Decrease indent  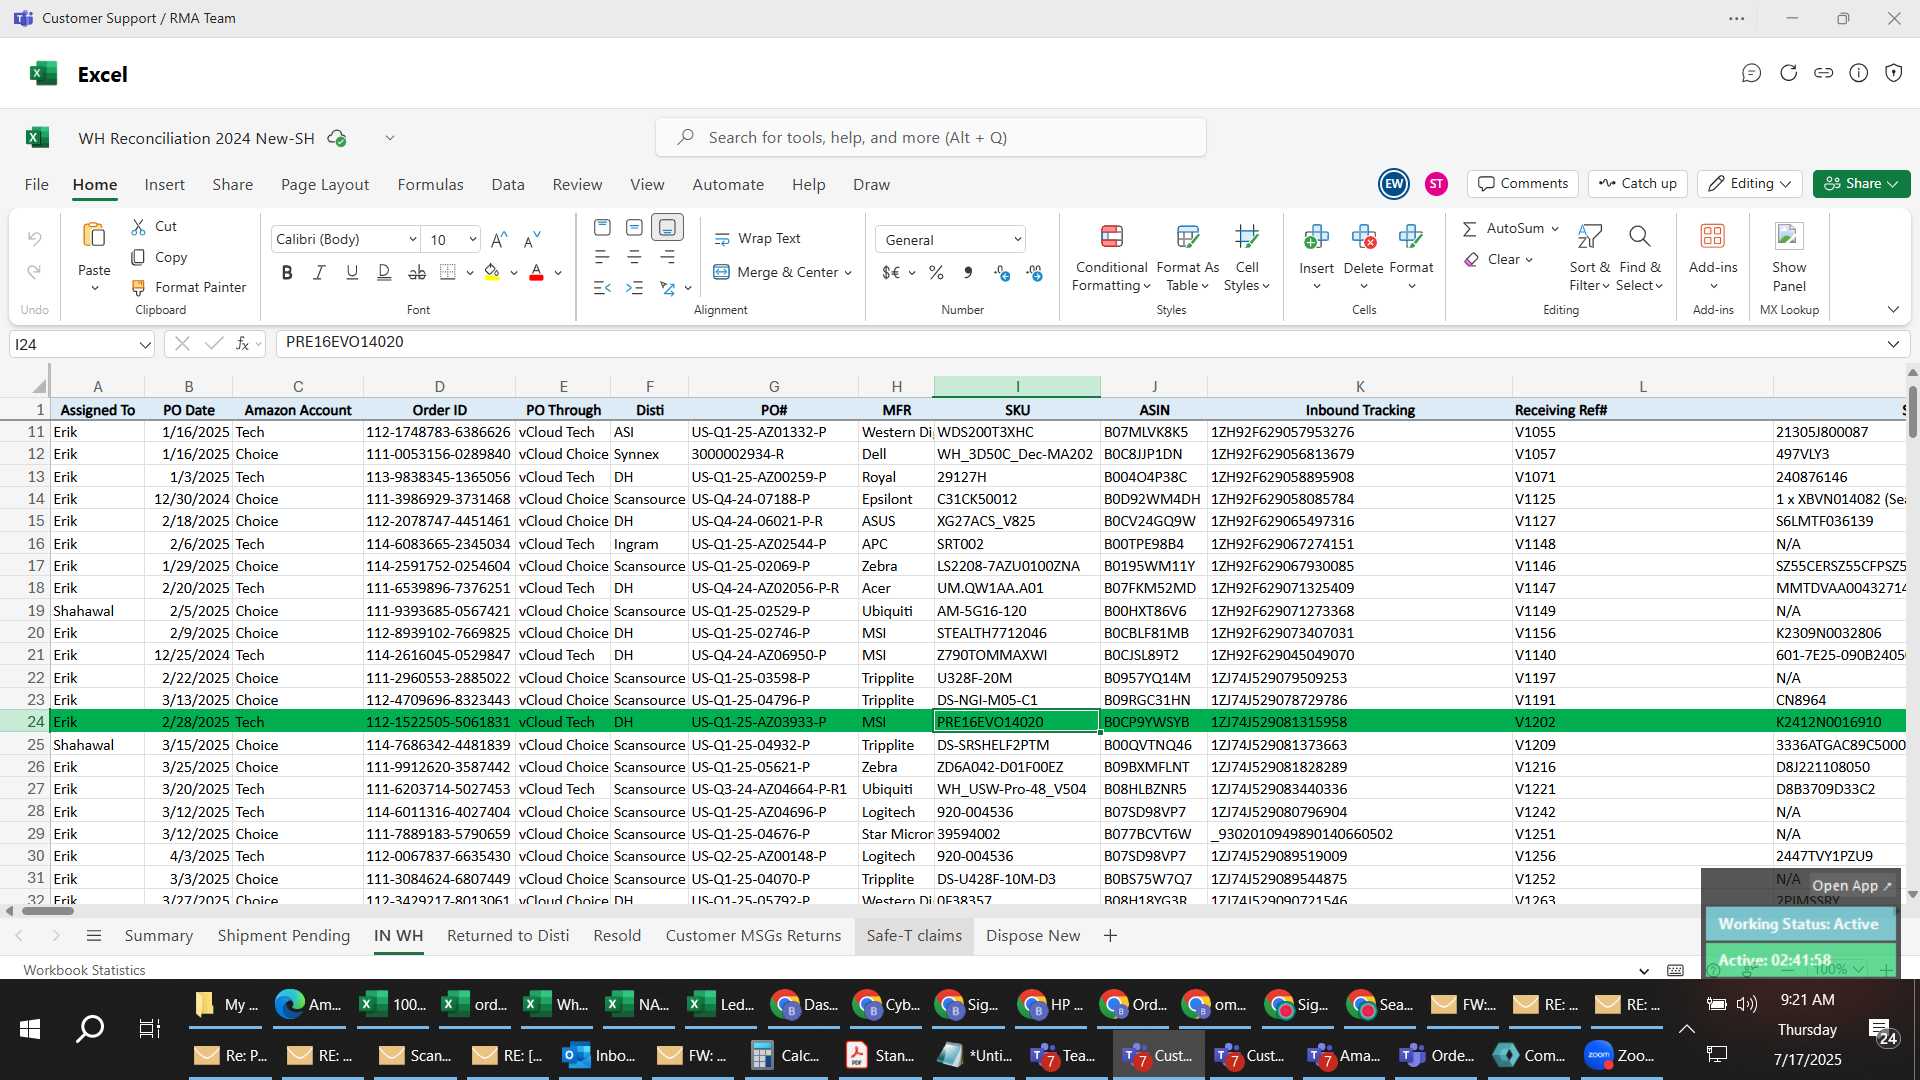point(602,288)
